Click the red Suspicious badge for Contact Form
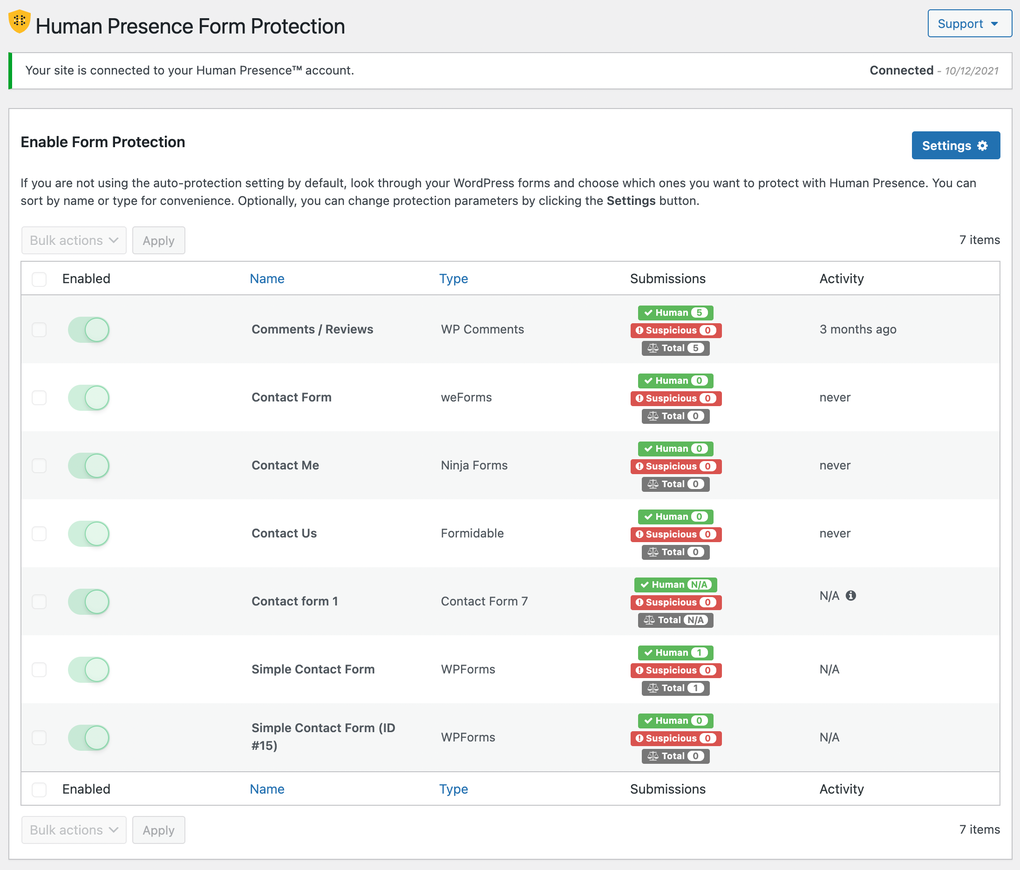Image resolution: width=1020 pixels, height=870 pixels. (675, 398)
